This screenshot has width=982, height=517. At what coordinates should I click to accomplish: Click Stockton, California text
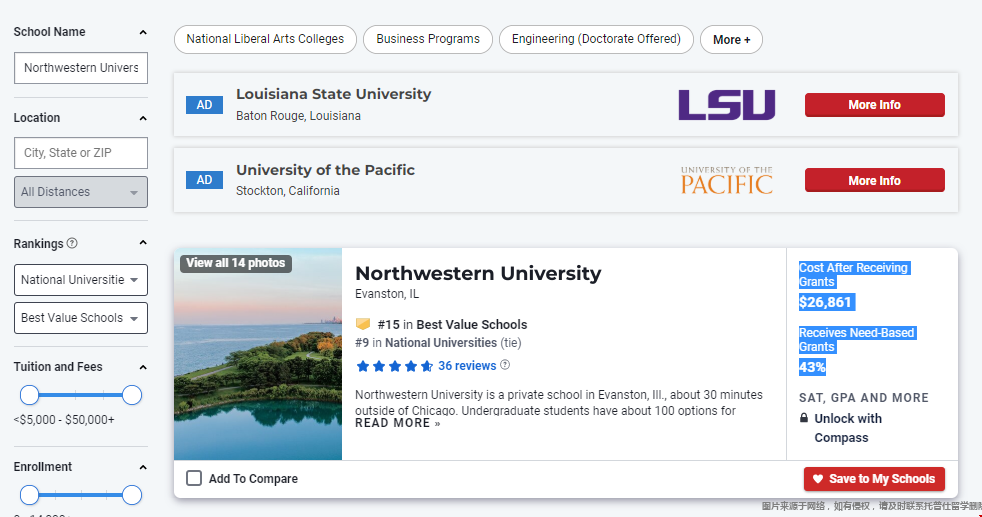click(x=287, y=191)
